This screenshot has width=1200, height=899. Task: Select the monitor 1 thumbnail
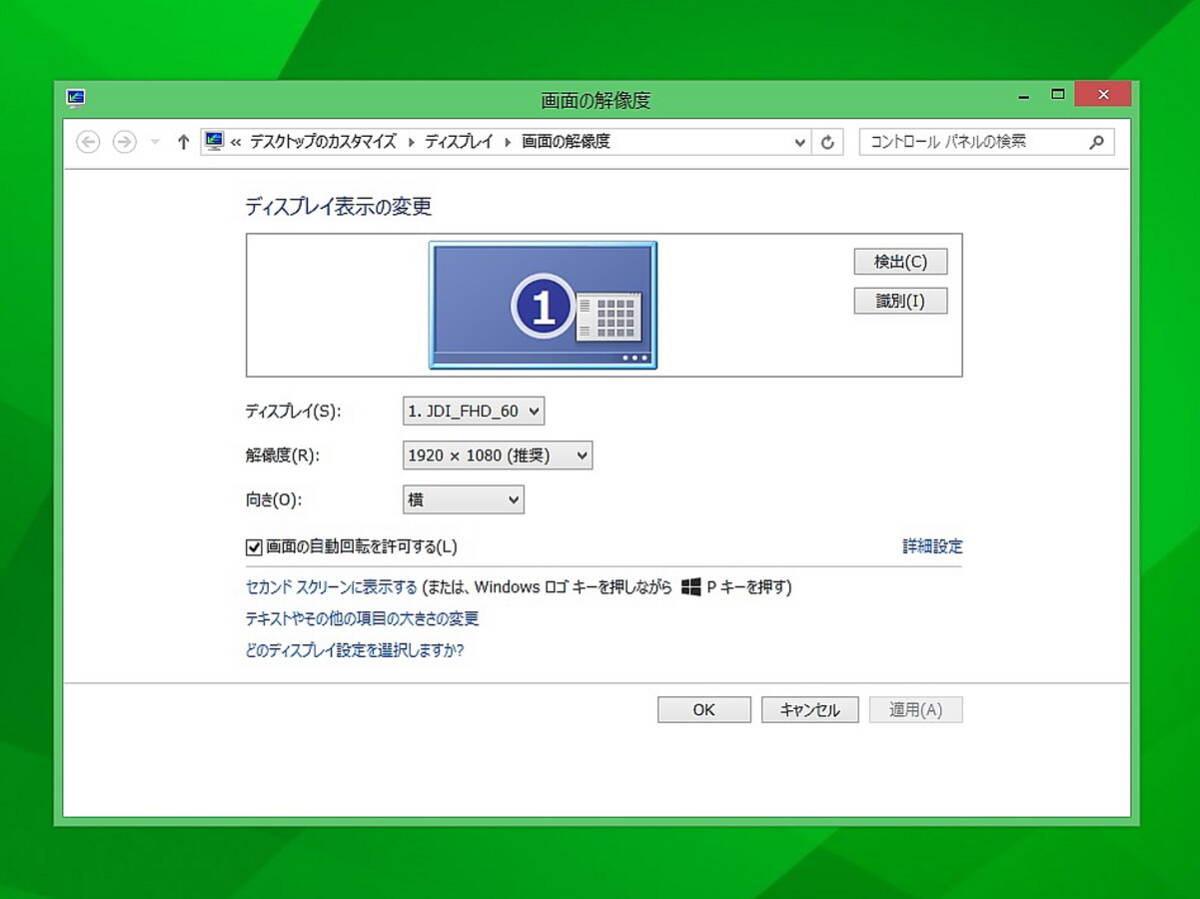coord(543,305)
